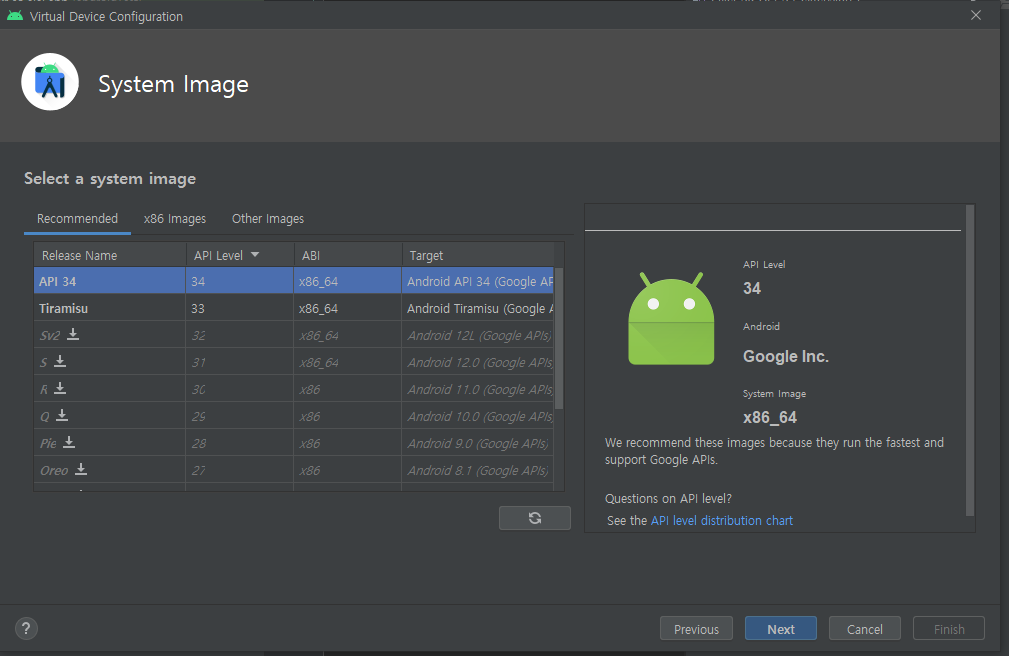Download the Q API 29 image

(62, 415)
